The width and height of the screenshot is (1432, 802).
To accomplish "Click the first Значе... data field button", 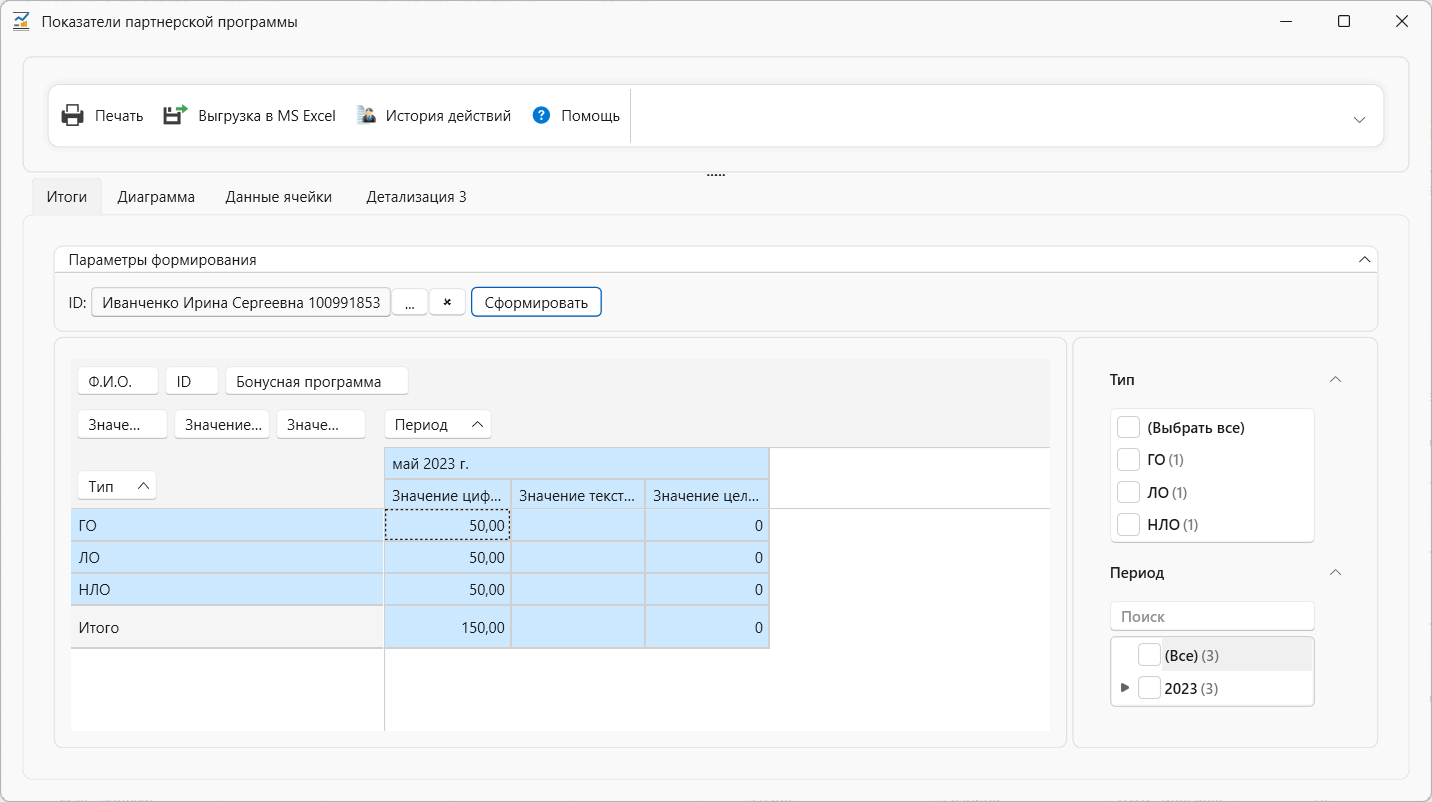I will [x=122, y=424].
